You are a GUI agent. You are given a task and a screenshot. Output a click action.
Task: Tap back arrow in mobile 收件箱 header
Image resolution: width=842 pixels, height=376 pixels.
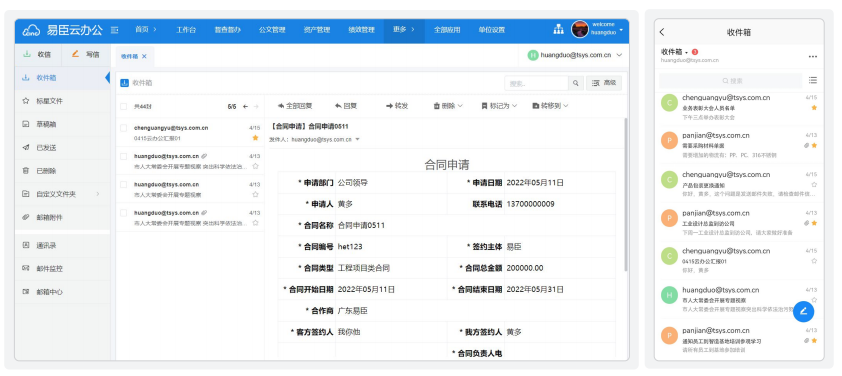click(x=662, y=32)
